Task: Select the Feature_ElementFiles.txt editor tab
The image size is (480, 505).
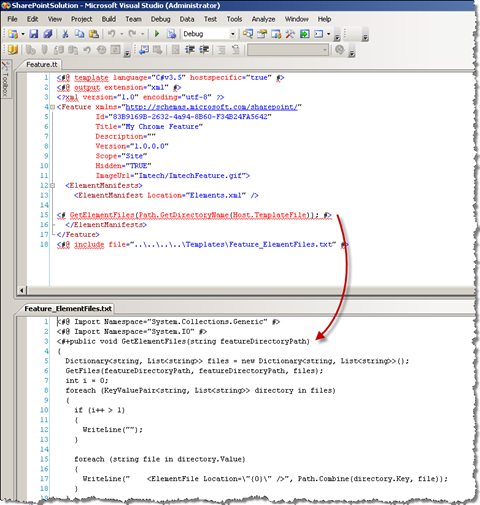Action: pos(68,309)
